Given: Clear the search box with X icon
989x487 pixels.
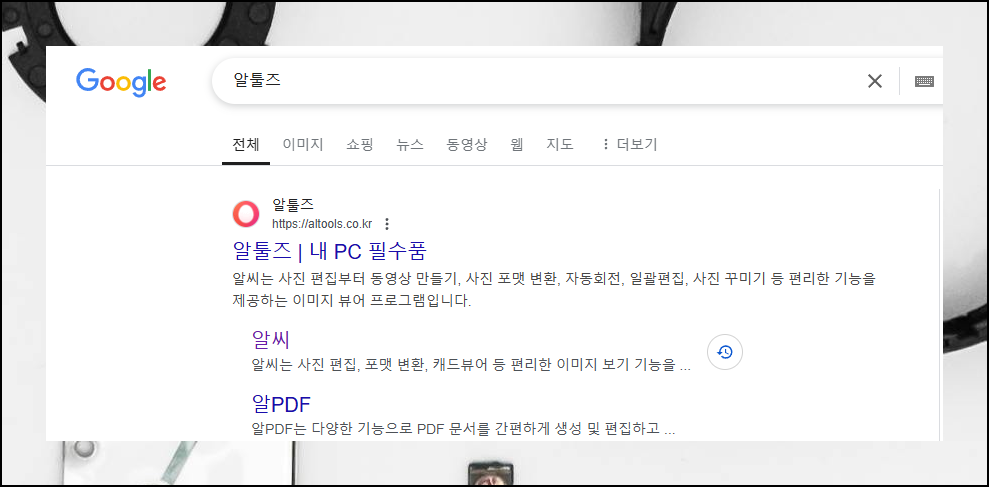Looking at the screenshot, I should point(875,81).
